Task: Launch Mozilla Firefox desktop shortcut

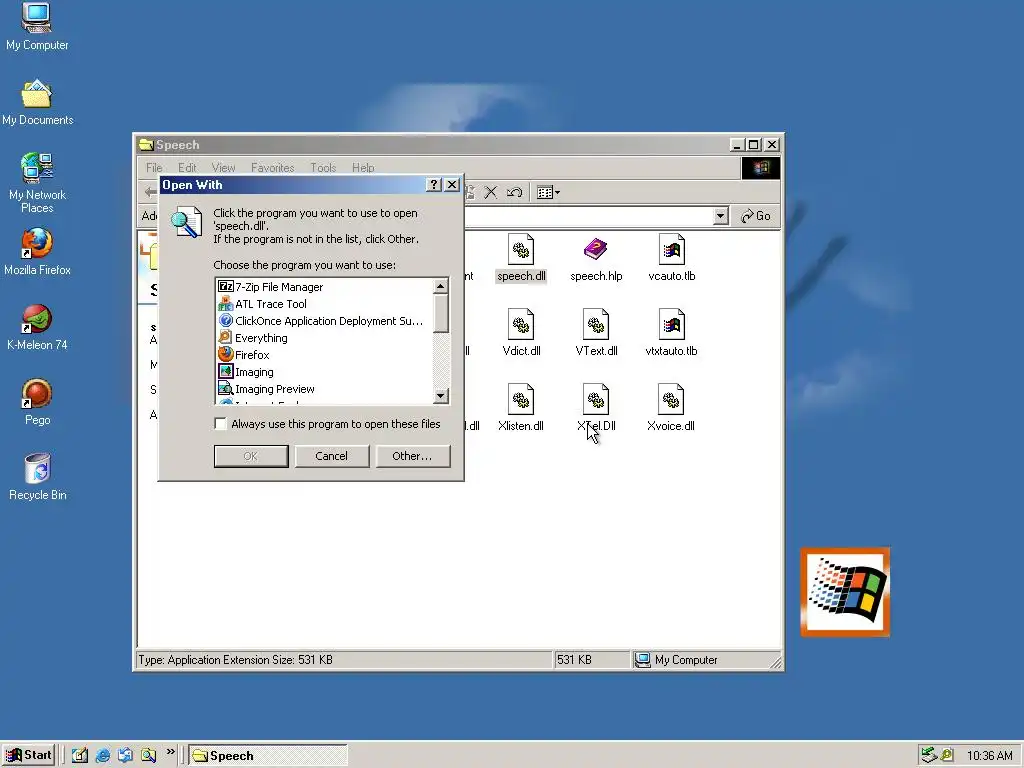Action: [x=37, y=252]
